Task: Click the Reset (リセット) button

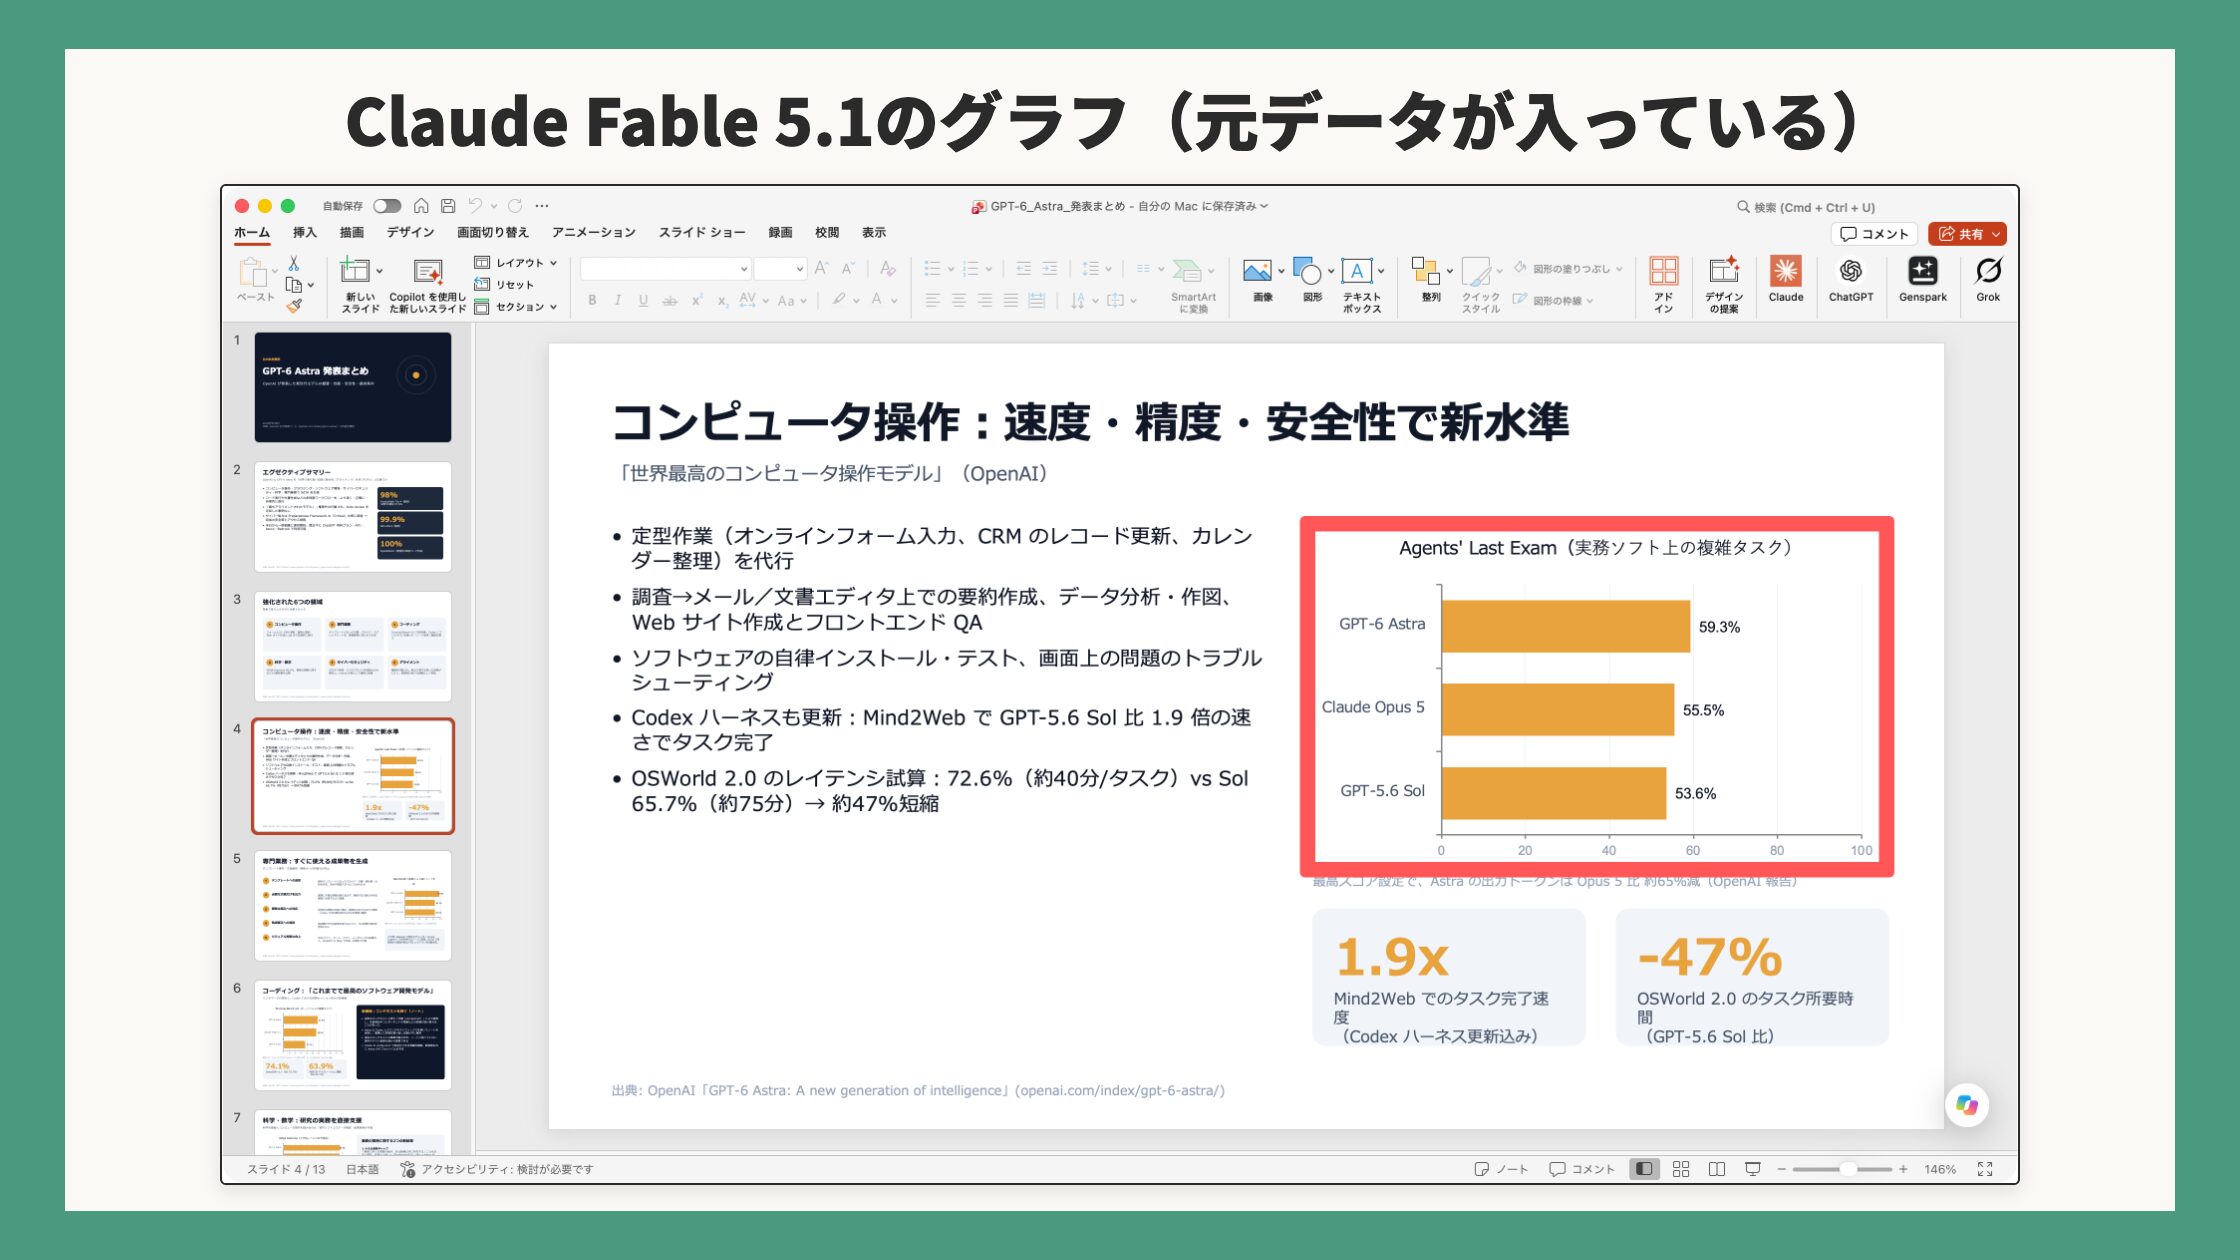Action: click(x=504, y=285)
